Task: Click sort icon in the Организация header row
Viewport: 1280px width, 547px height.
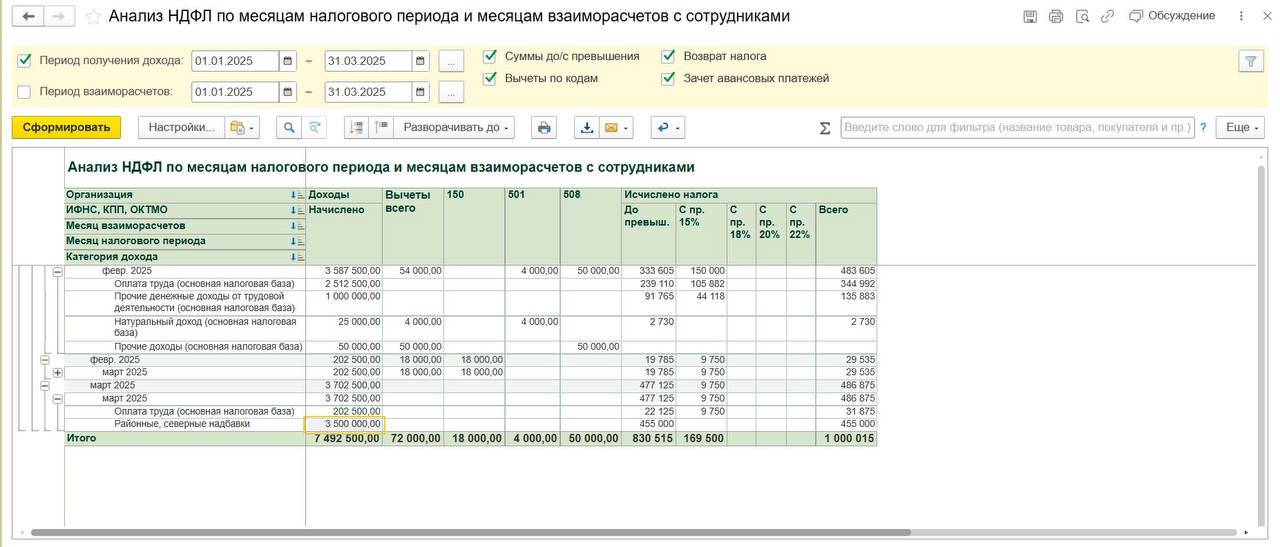Action: coord(297,195)
